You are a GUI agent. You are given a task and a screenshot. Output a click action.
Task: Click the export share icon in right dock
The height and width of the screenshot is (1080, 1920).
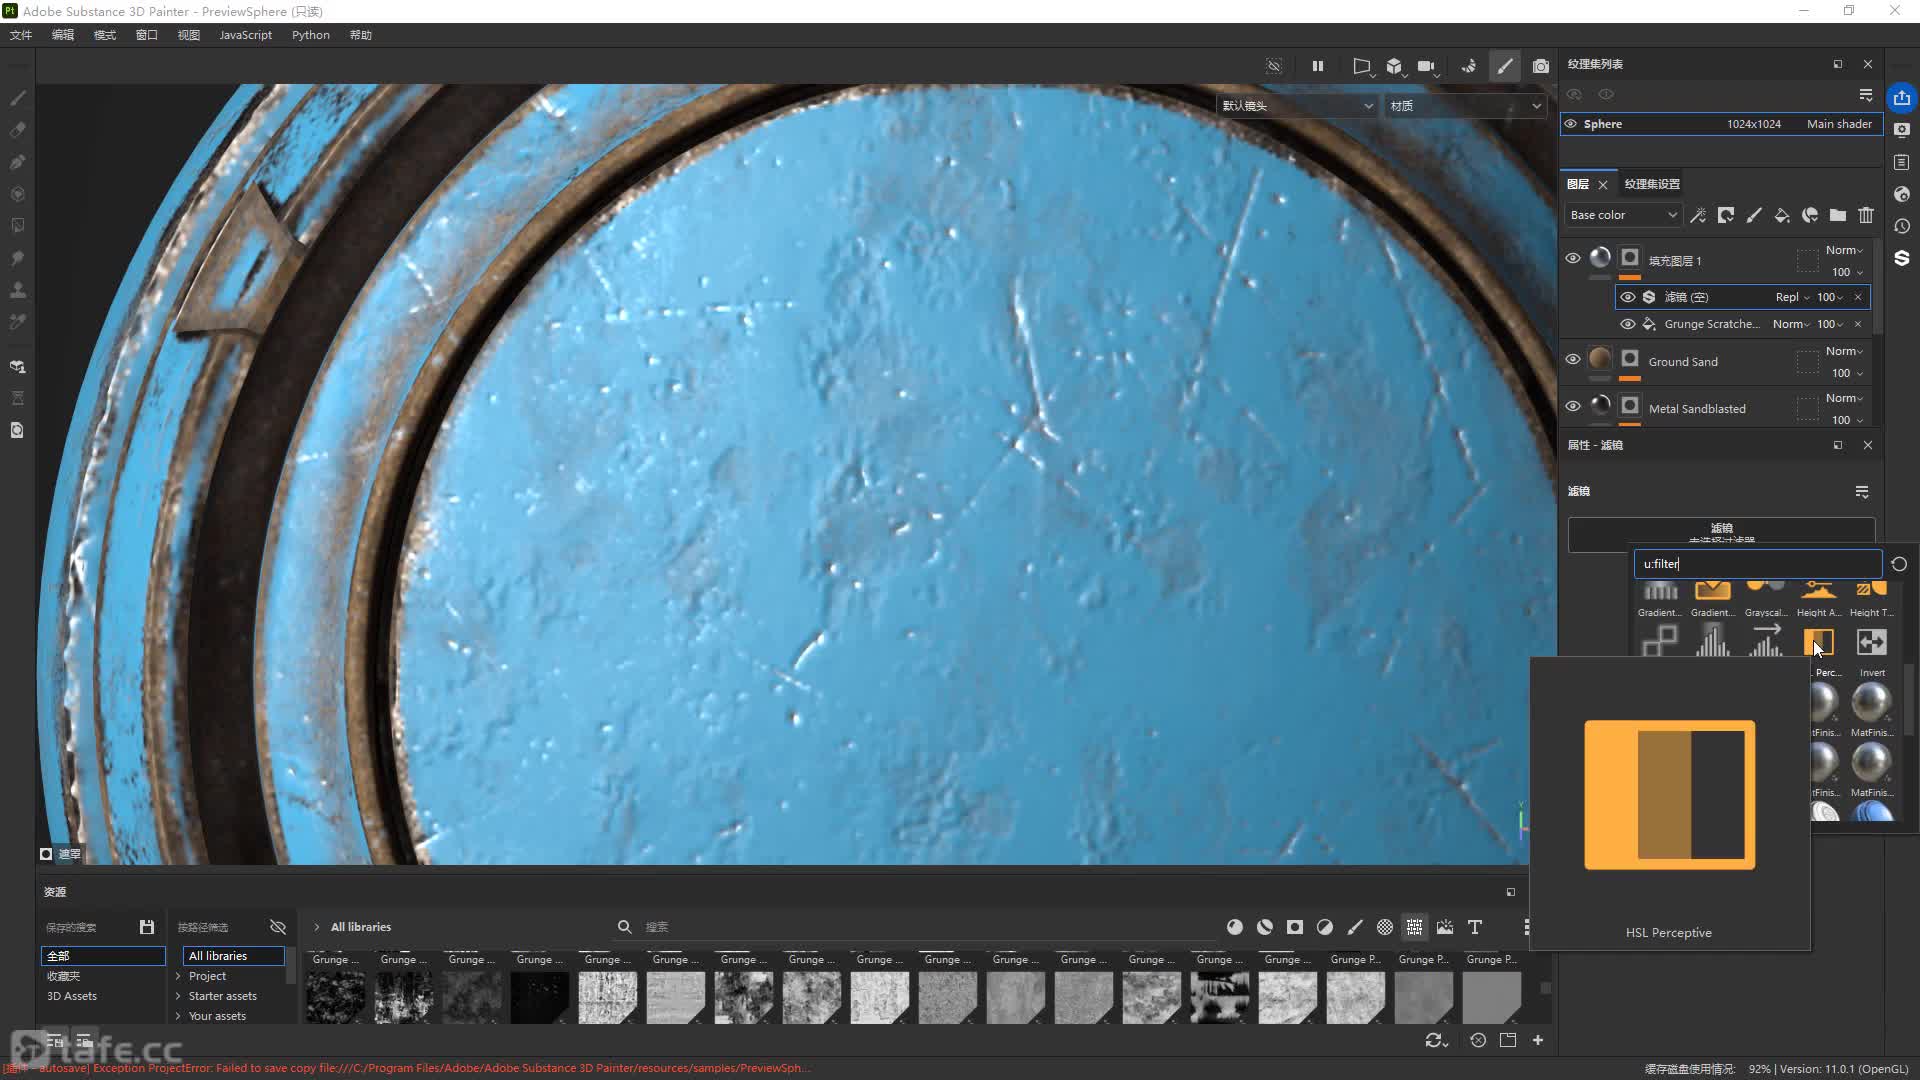point(1902,98)
